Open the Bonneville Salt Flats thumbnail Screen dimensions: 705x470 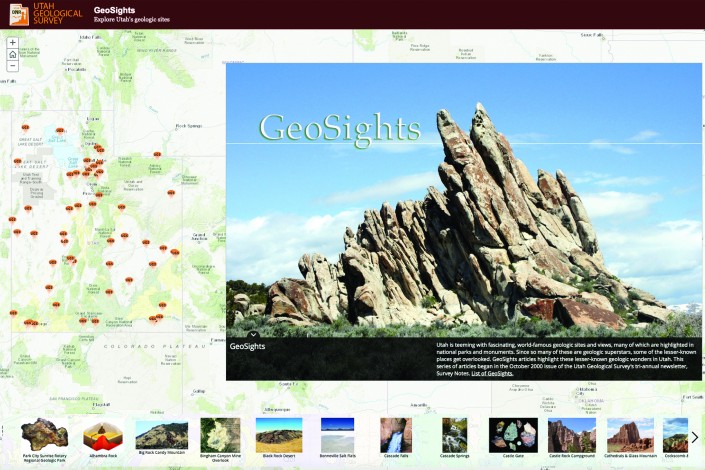point(338,435)
